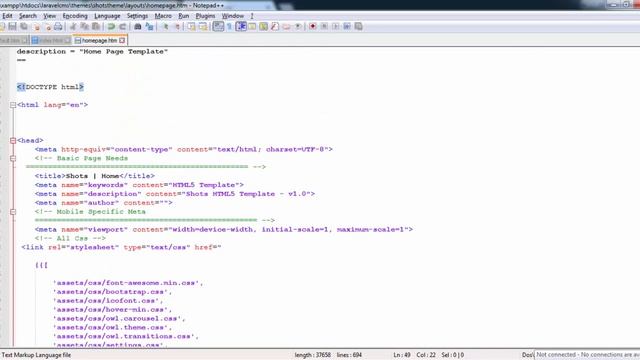Image resolution: width=640 pixels, height=360 pixels.
Task: Open the Window menu
Action: [x=233, y=16]
